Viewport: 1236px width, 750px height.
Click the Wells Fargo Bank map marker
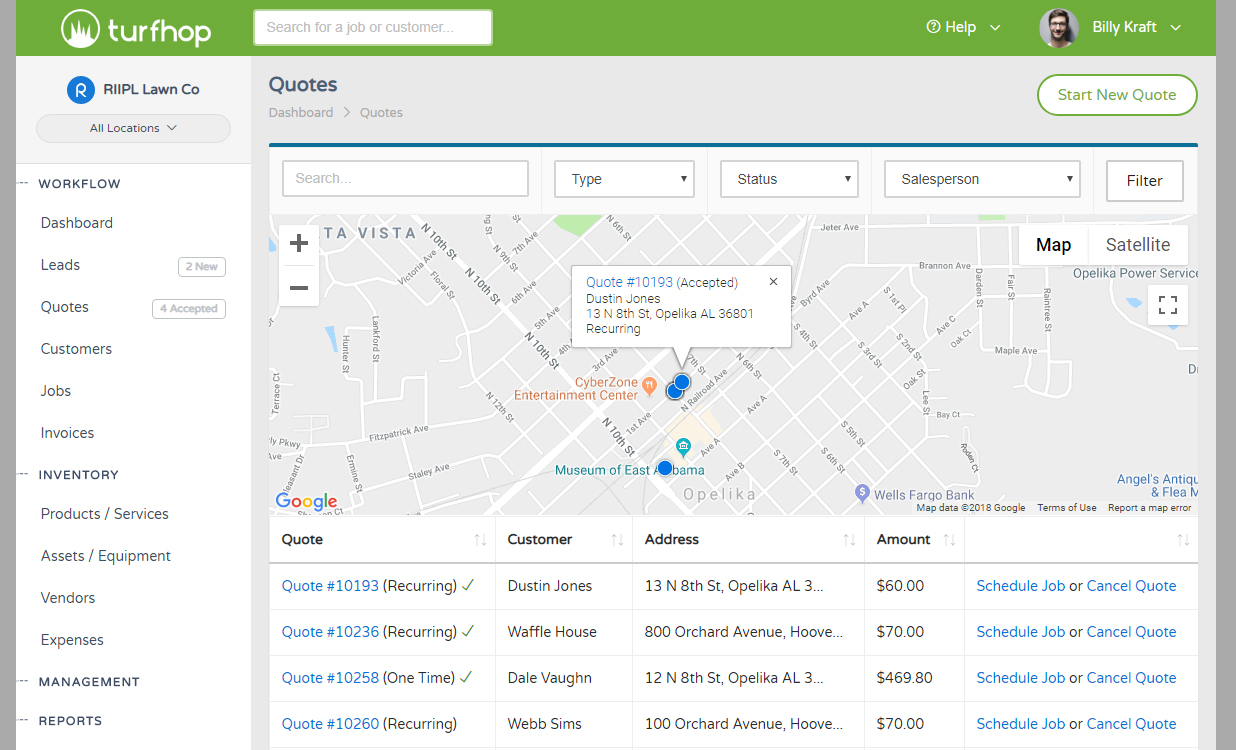[x=862, y=493]
